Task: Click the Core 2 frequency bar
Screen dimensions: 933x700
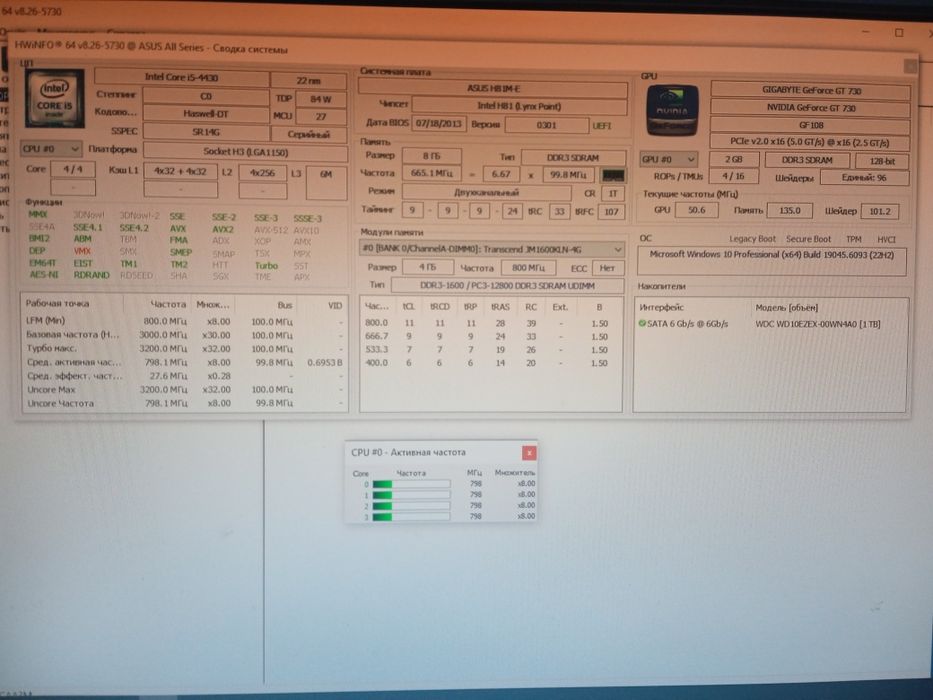Action: click(411, 505)
